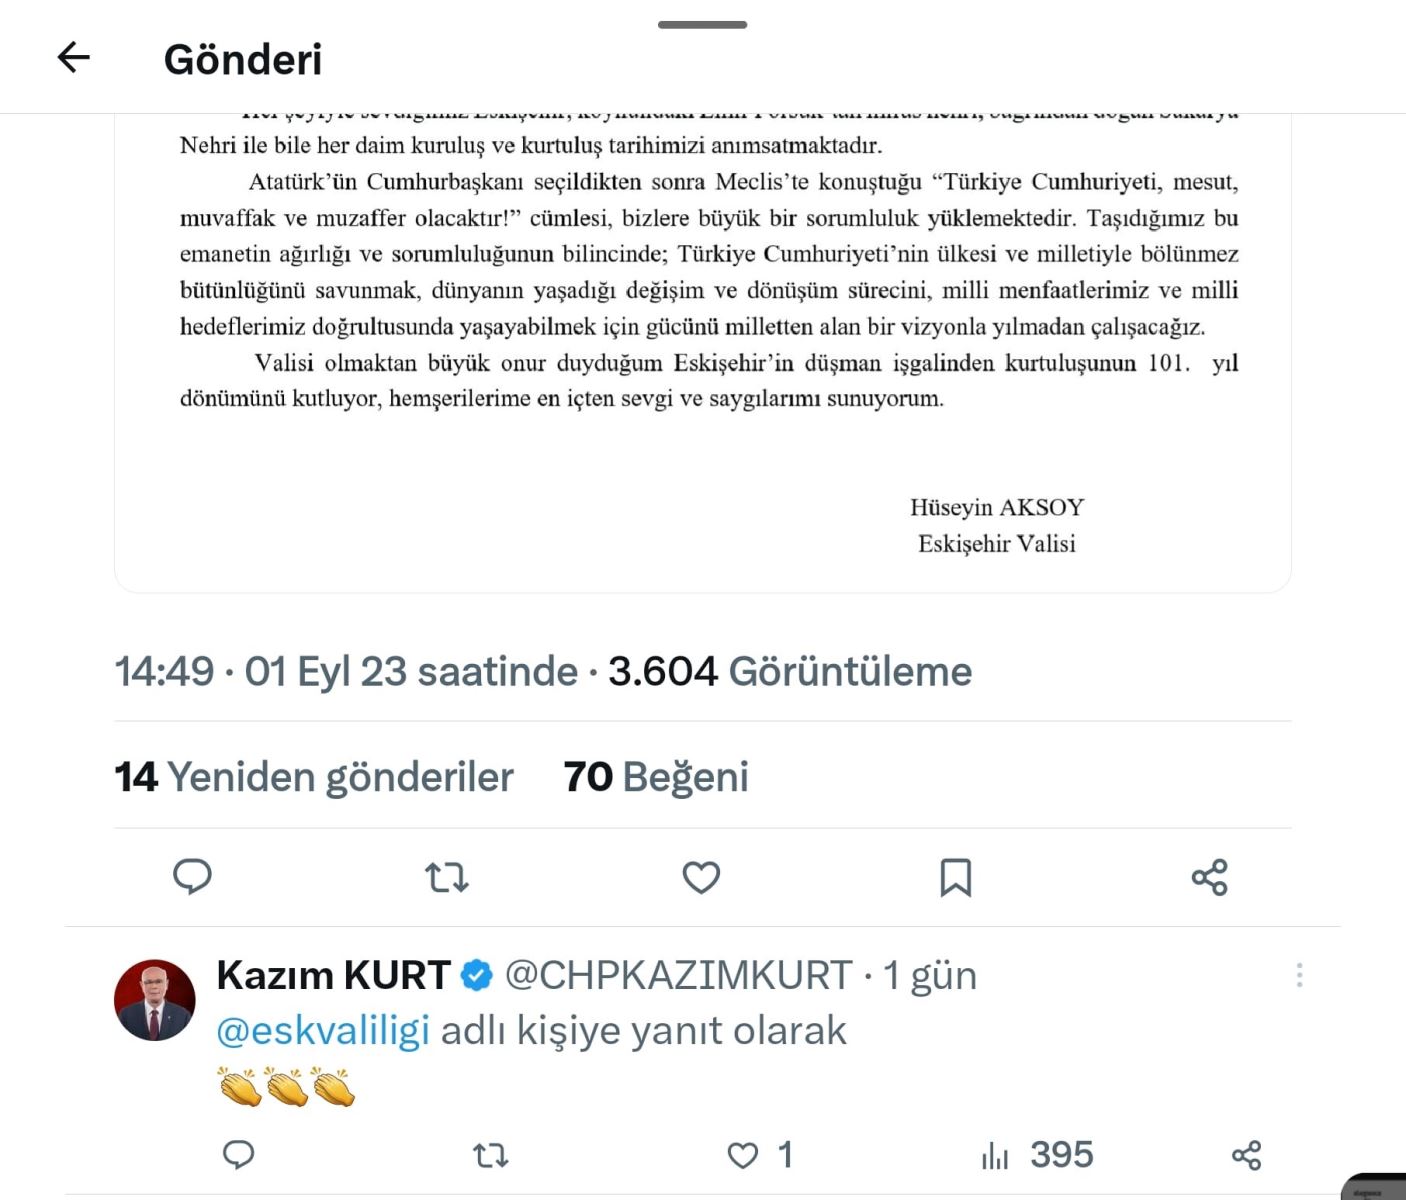
Task: Reply to Kazım KURT's comment
Action: pyautogui.click(x=238, y=1155)
